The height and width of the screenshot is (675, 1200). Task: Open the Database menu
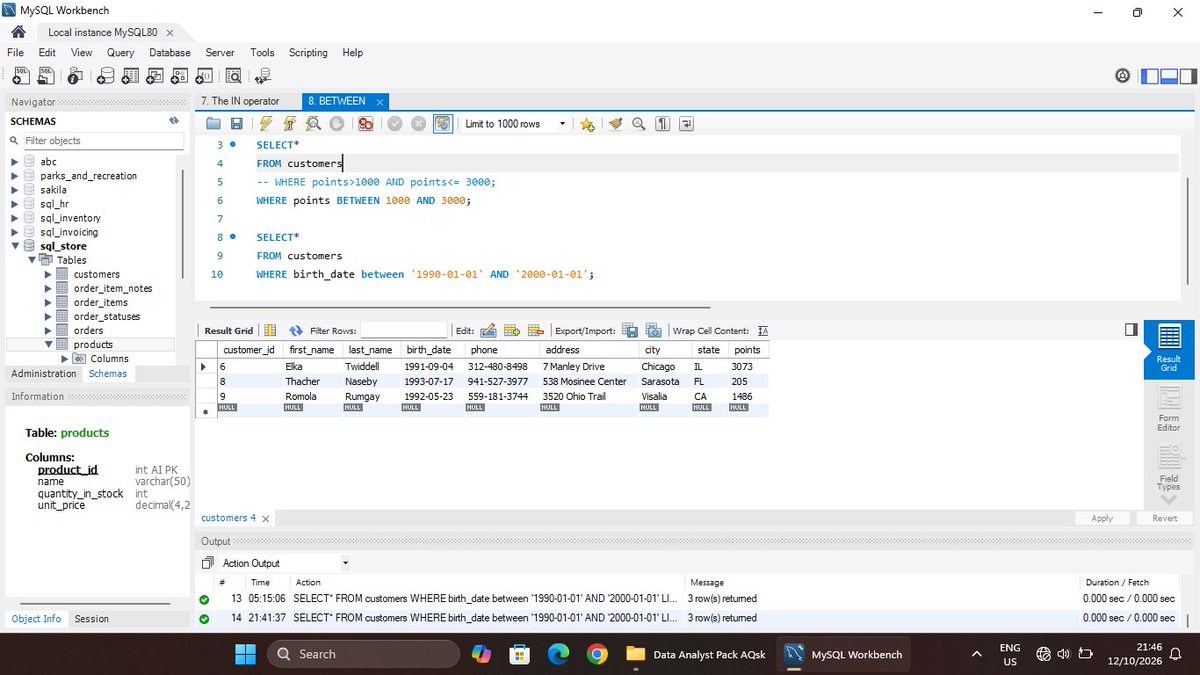(170, 53)
